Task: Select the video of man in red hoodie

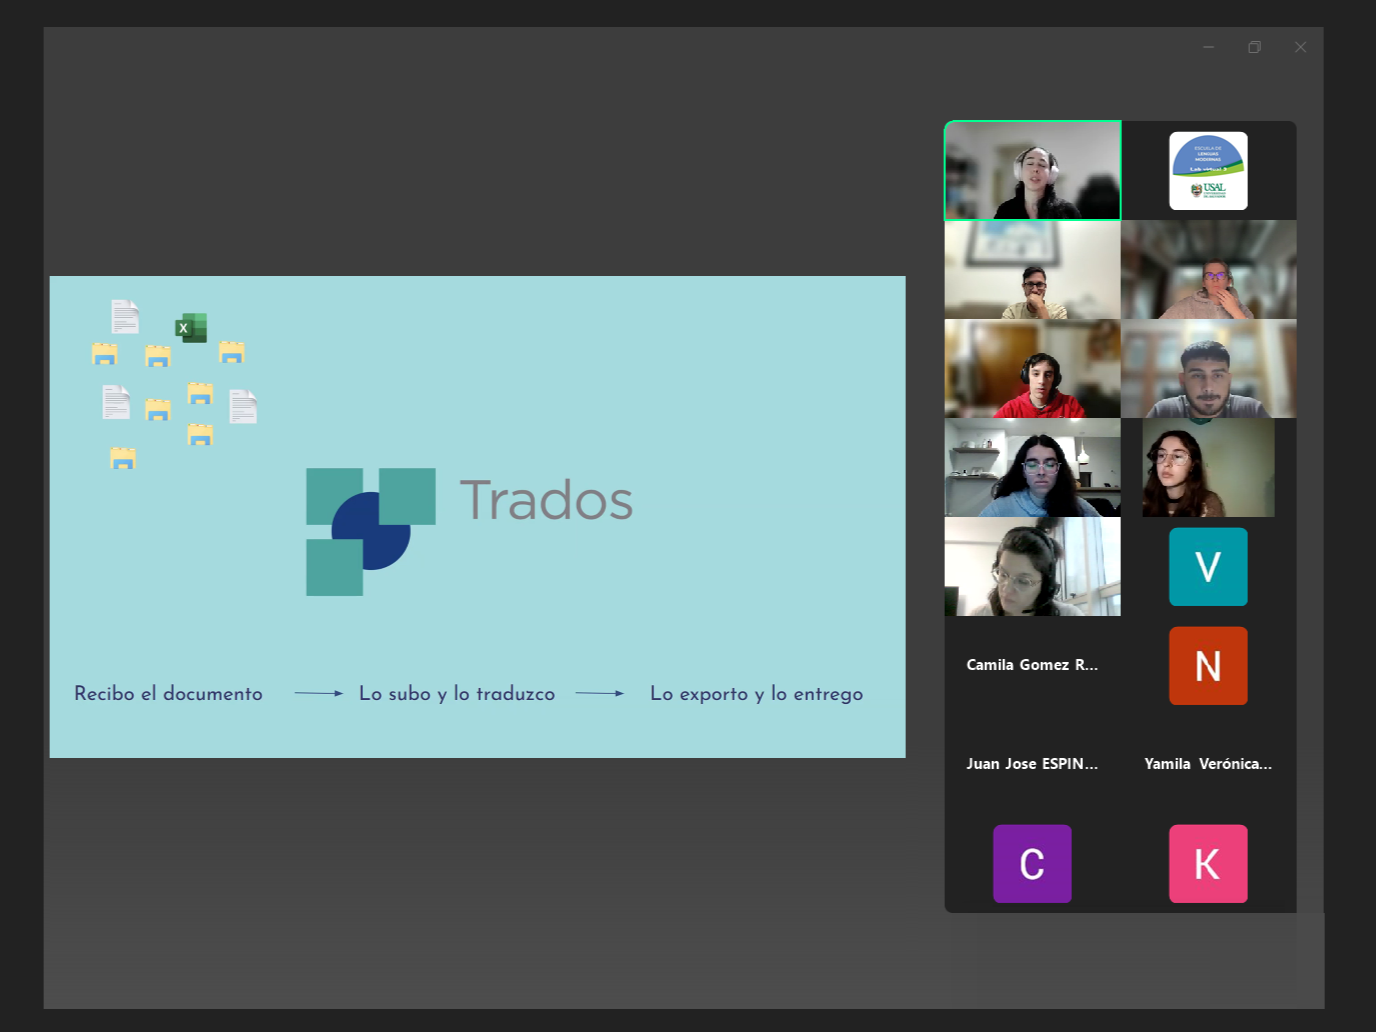Action: (x=1033, y=369)
